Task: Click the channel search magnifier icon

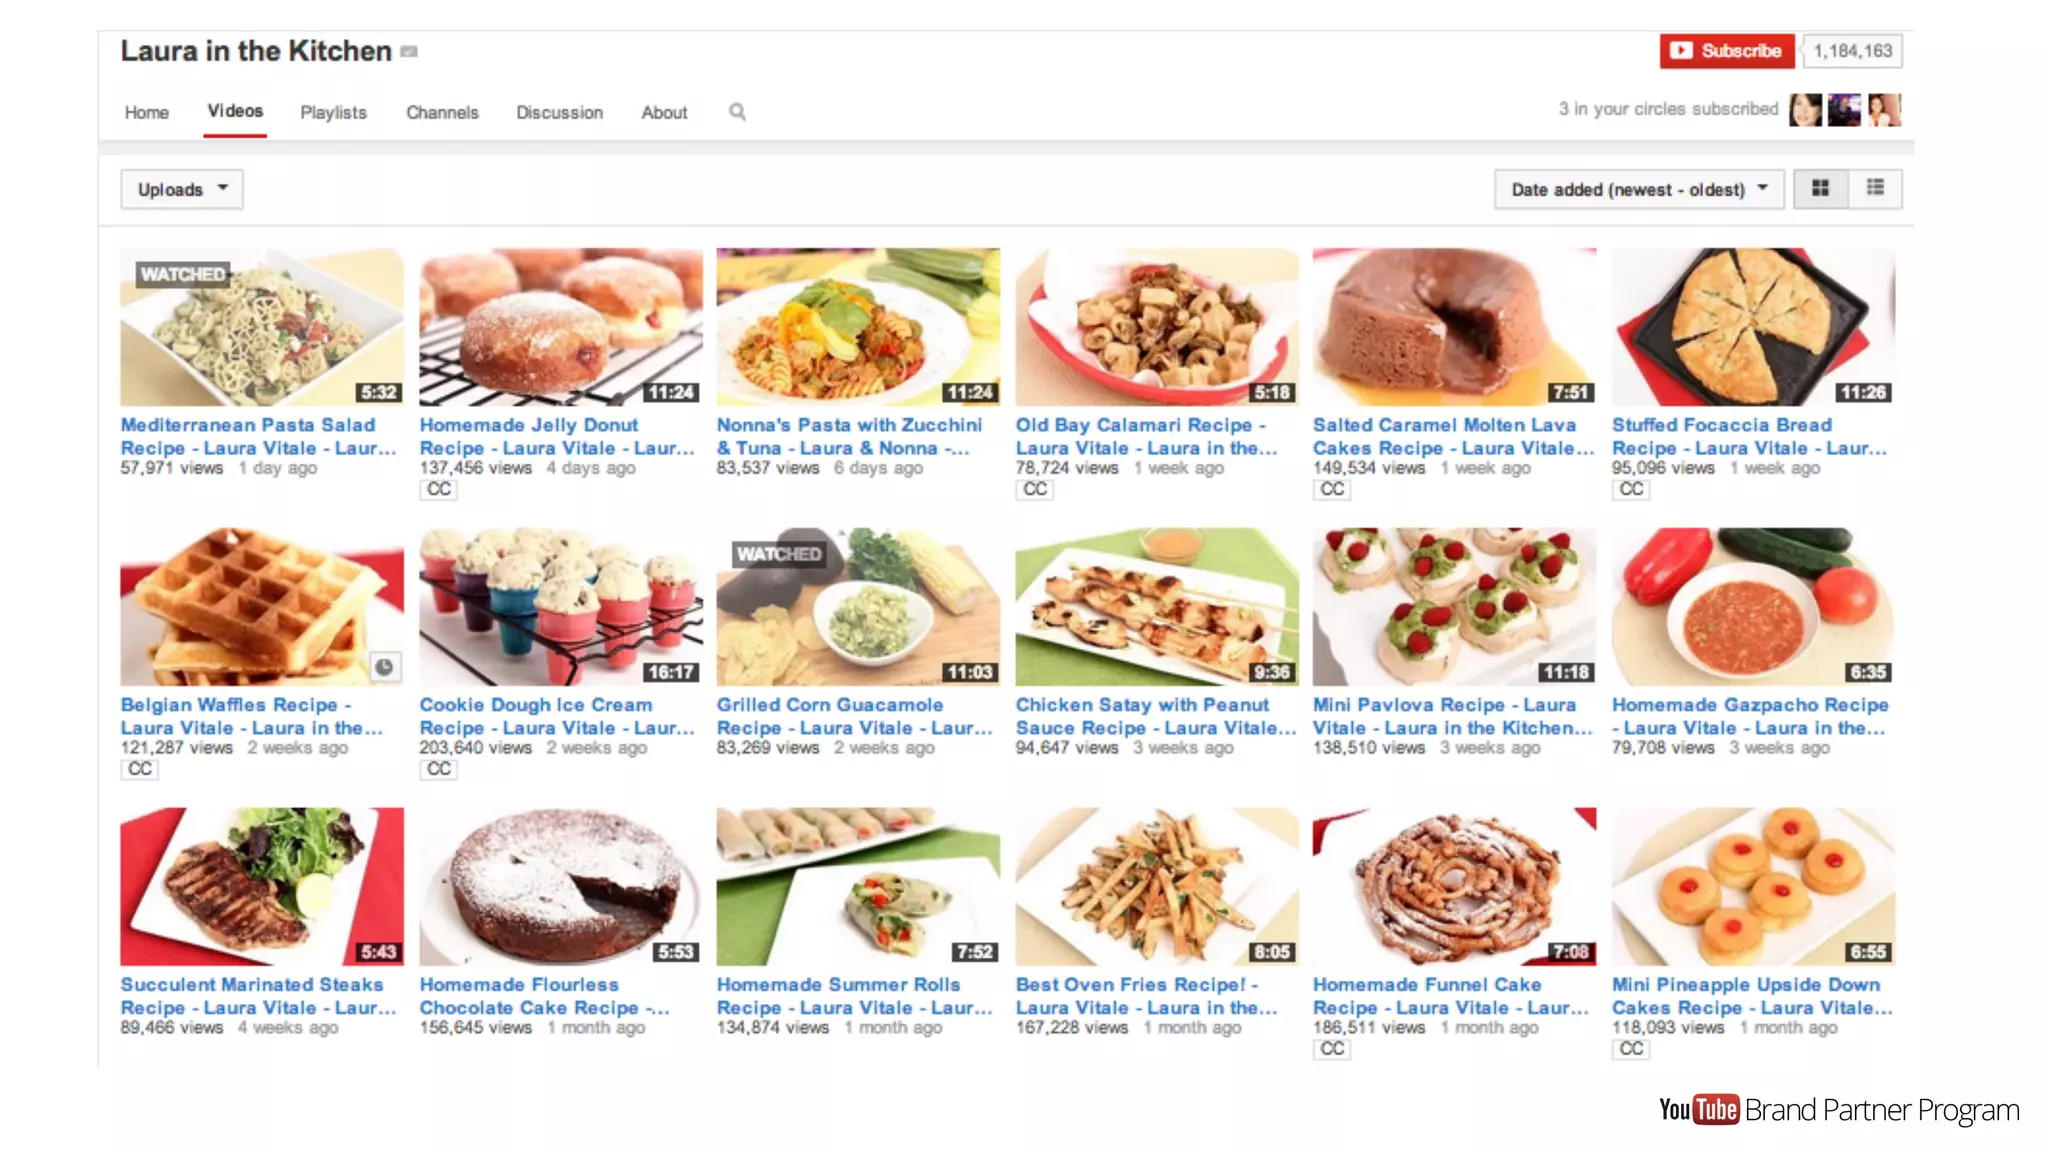Action: [x=737, y=112]
